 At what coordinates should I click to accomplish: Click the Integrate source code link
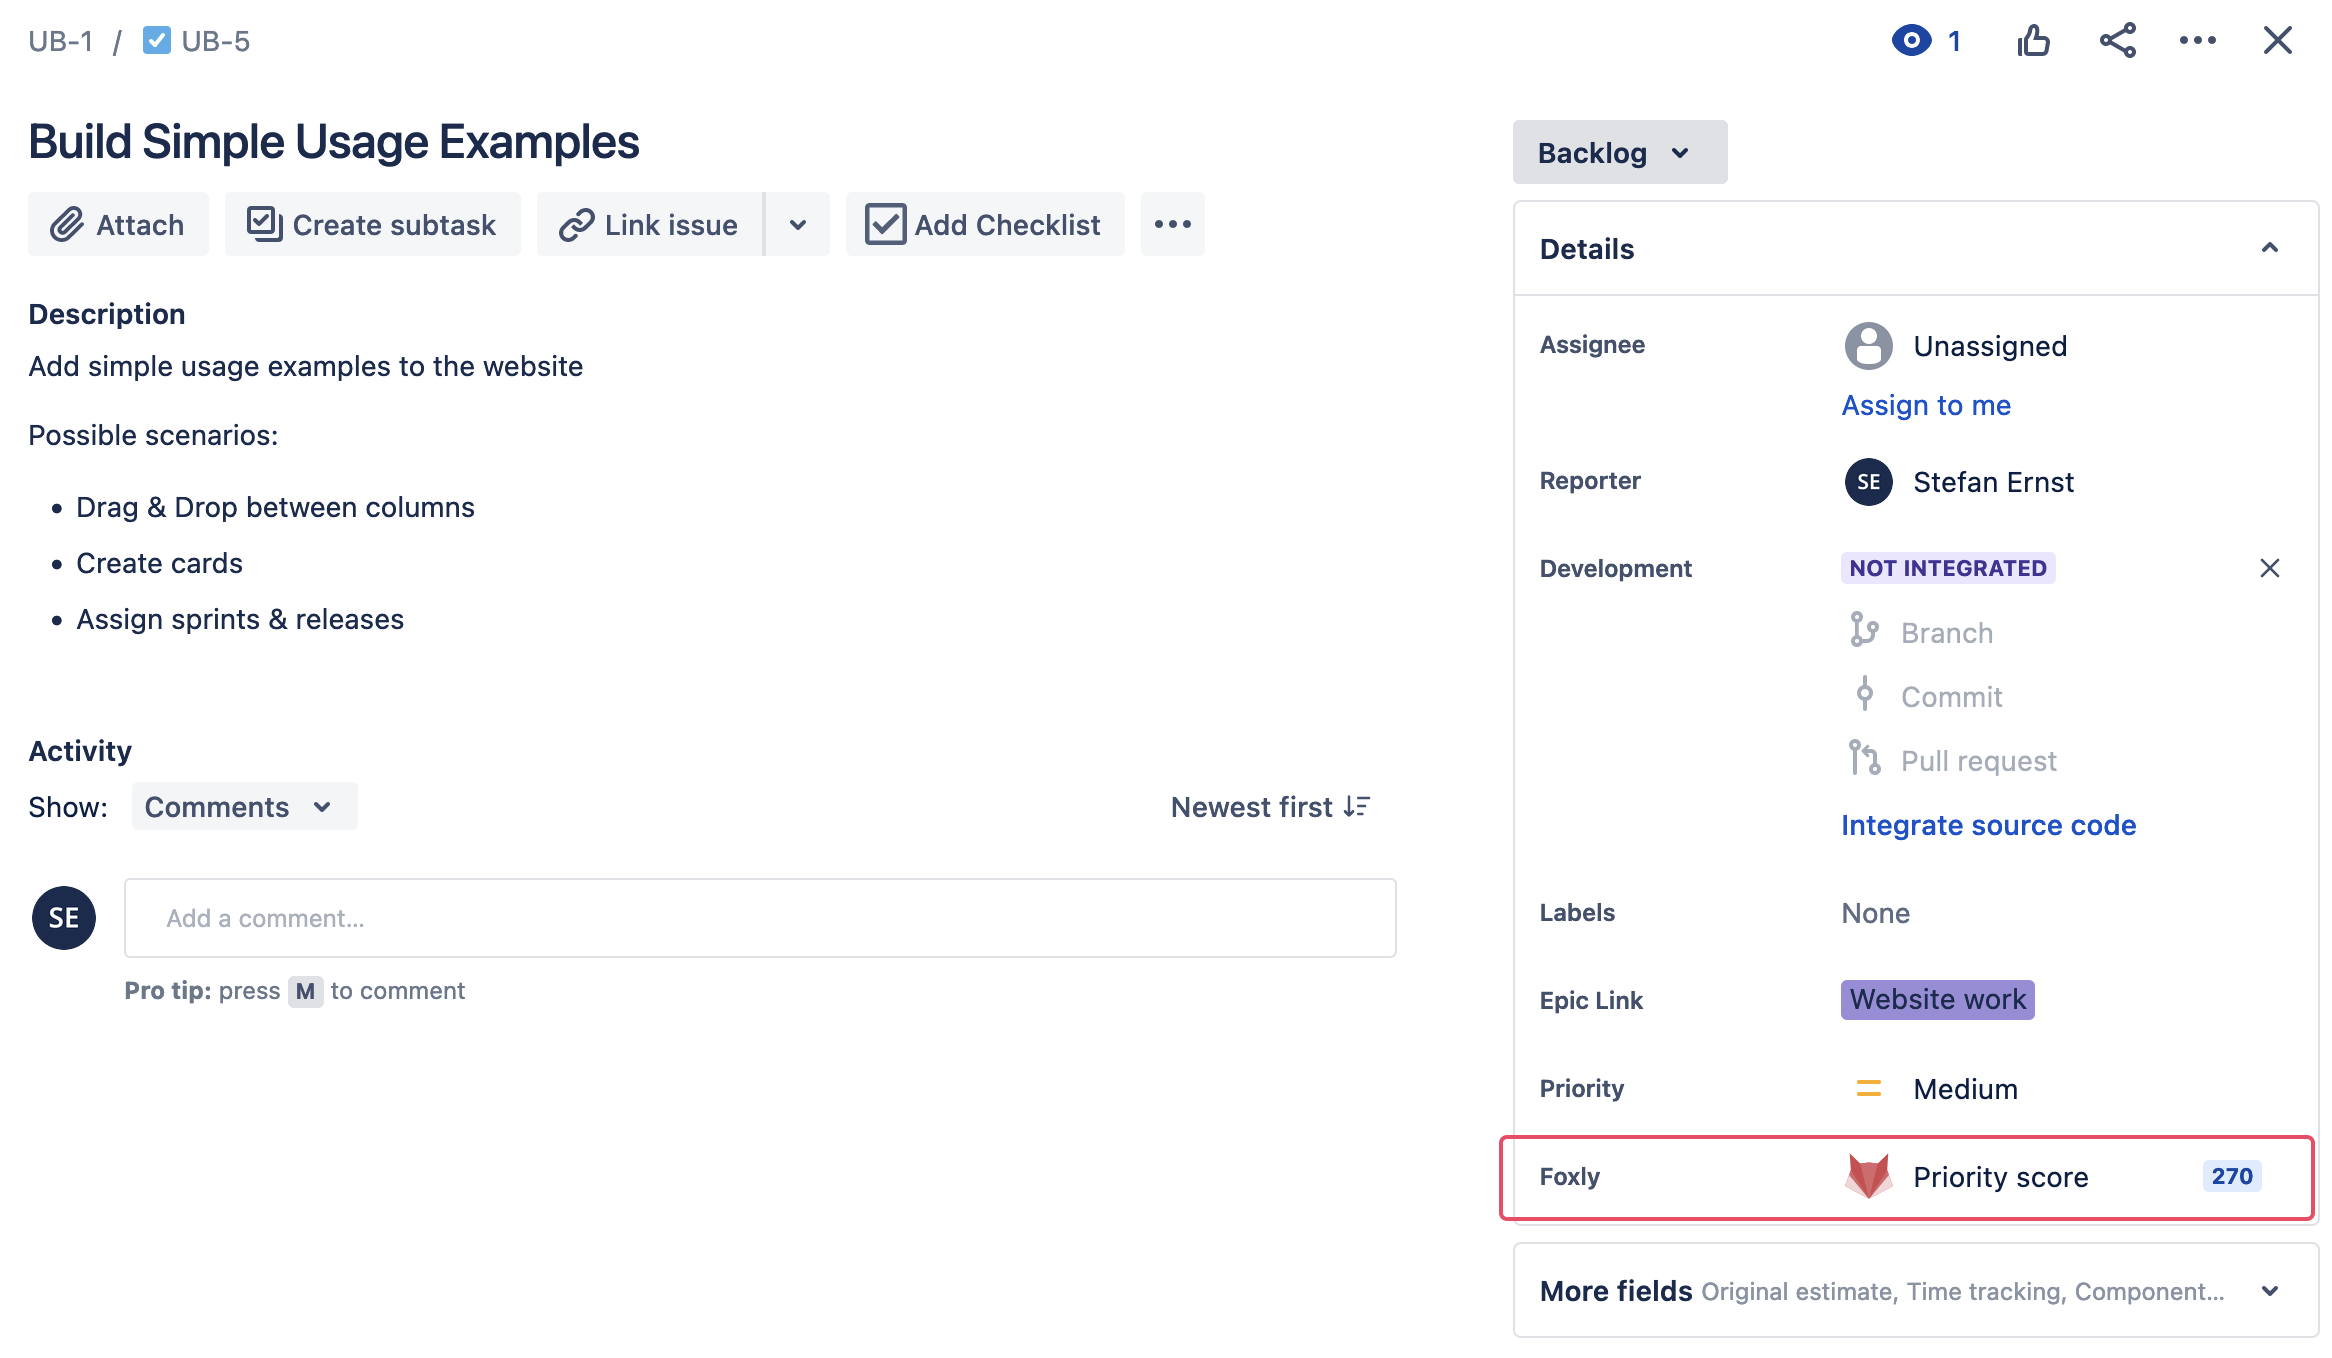[x=1988, y=825]
